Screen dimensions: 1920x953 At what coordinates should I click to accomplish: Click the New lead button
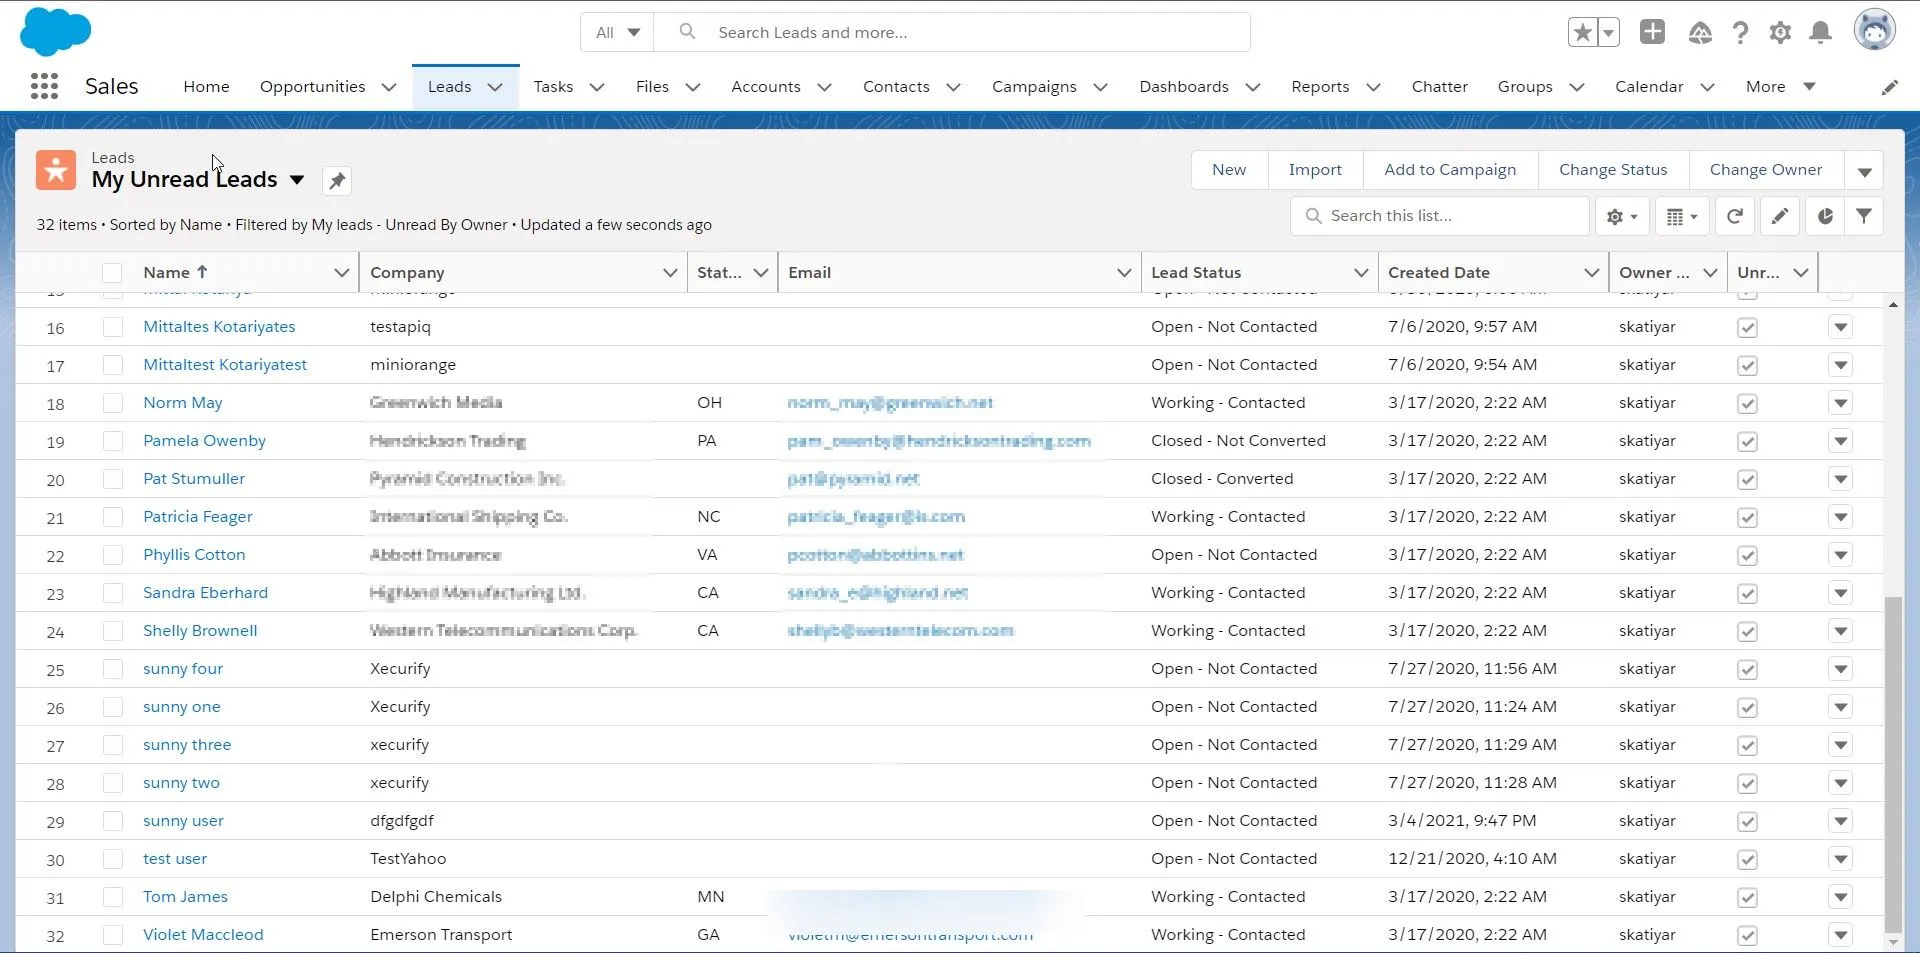click(x=1229, y=169)
